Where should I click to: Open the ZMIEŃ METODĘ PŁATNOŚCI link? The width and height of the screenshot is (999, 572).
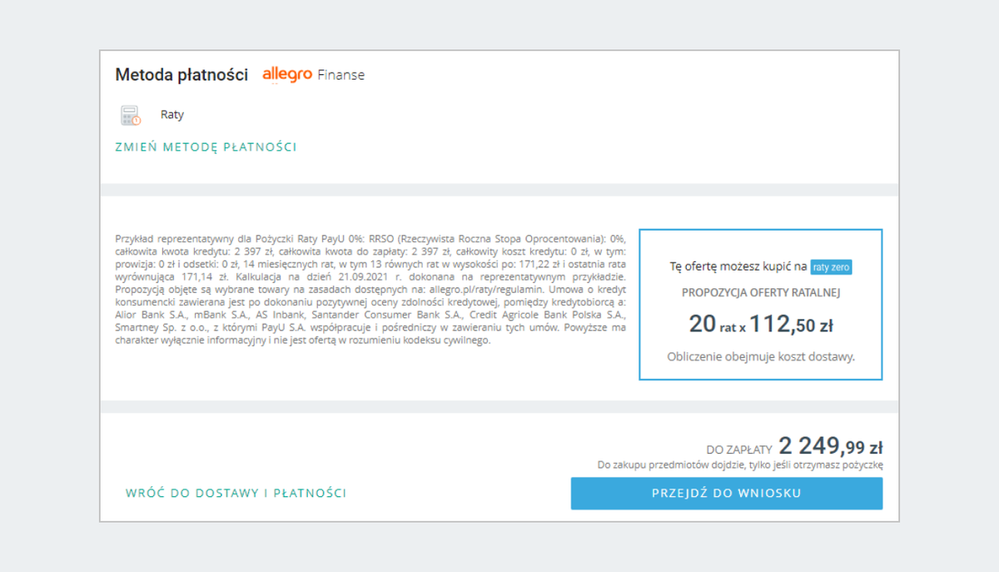[206, 147]
